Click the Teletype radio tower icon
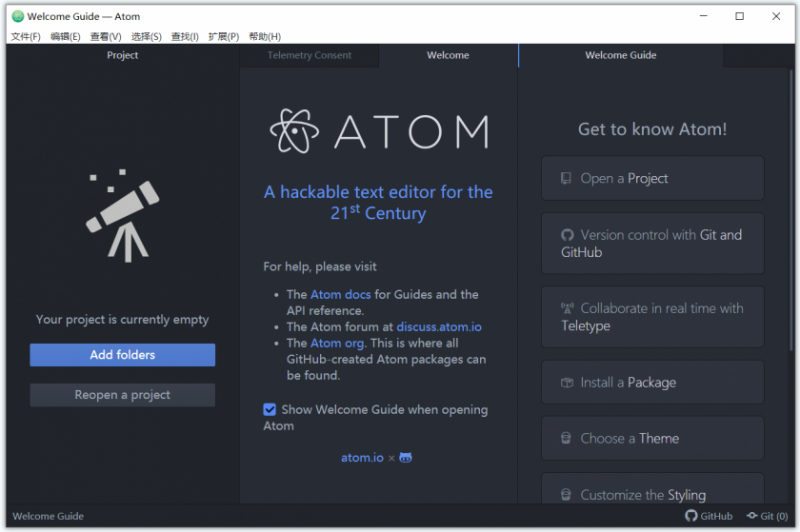 point(567,308)
